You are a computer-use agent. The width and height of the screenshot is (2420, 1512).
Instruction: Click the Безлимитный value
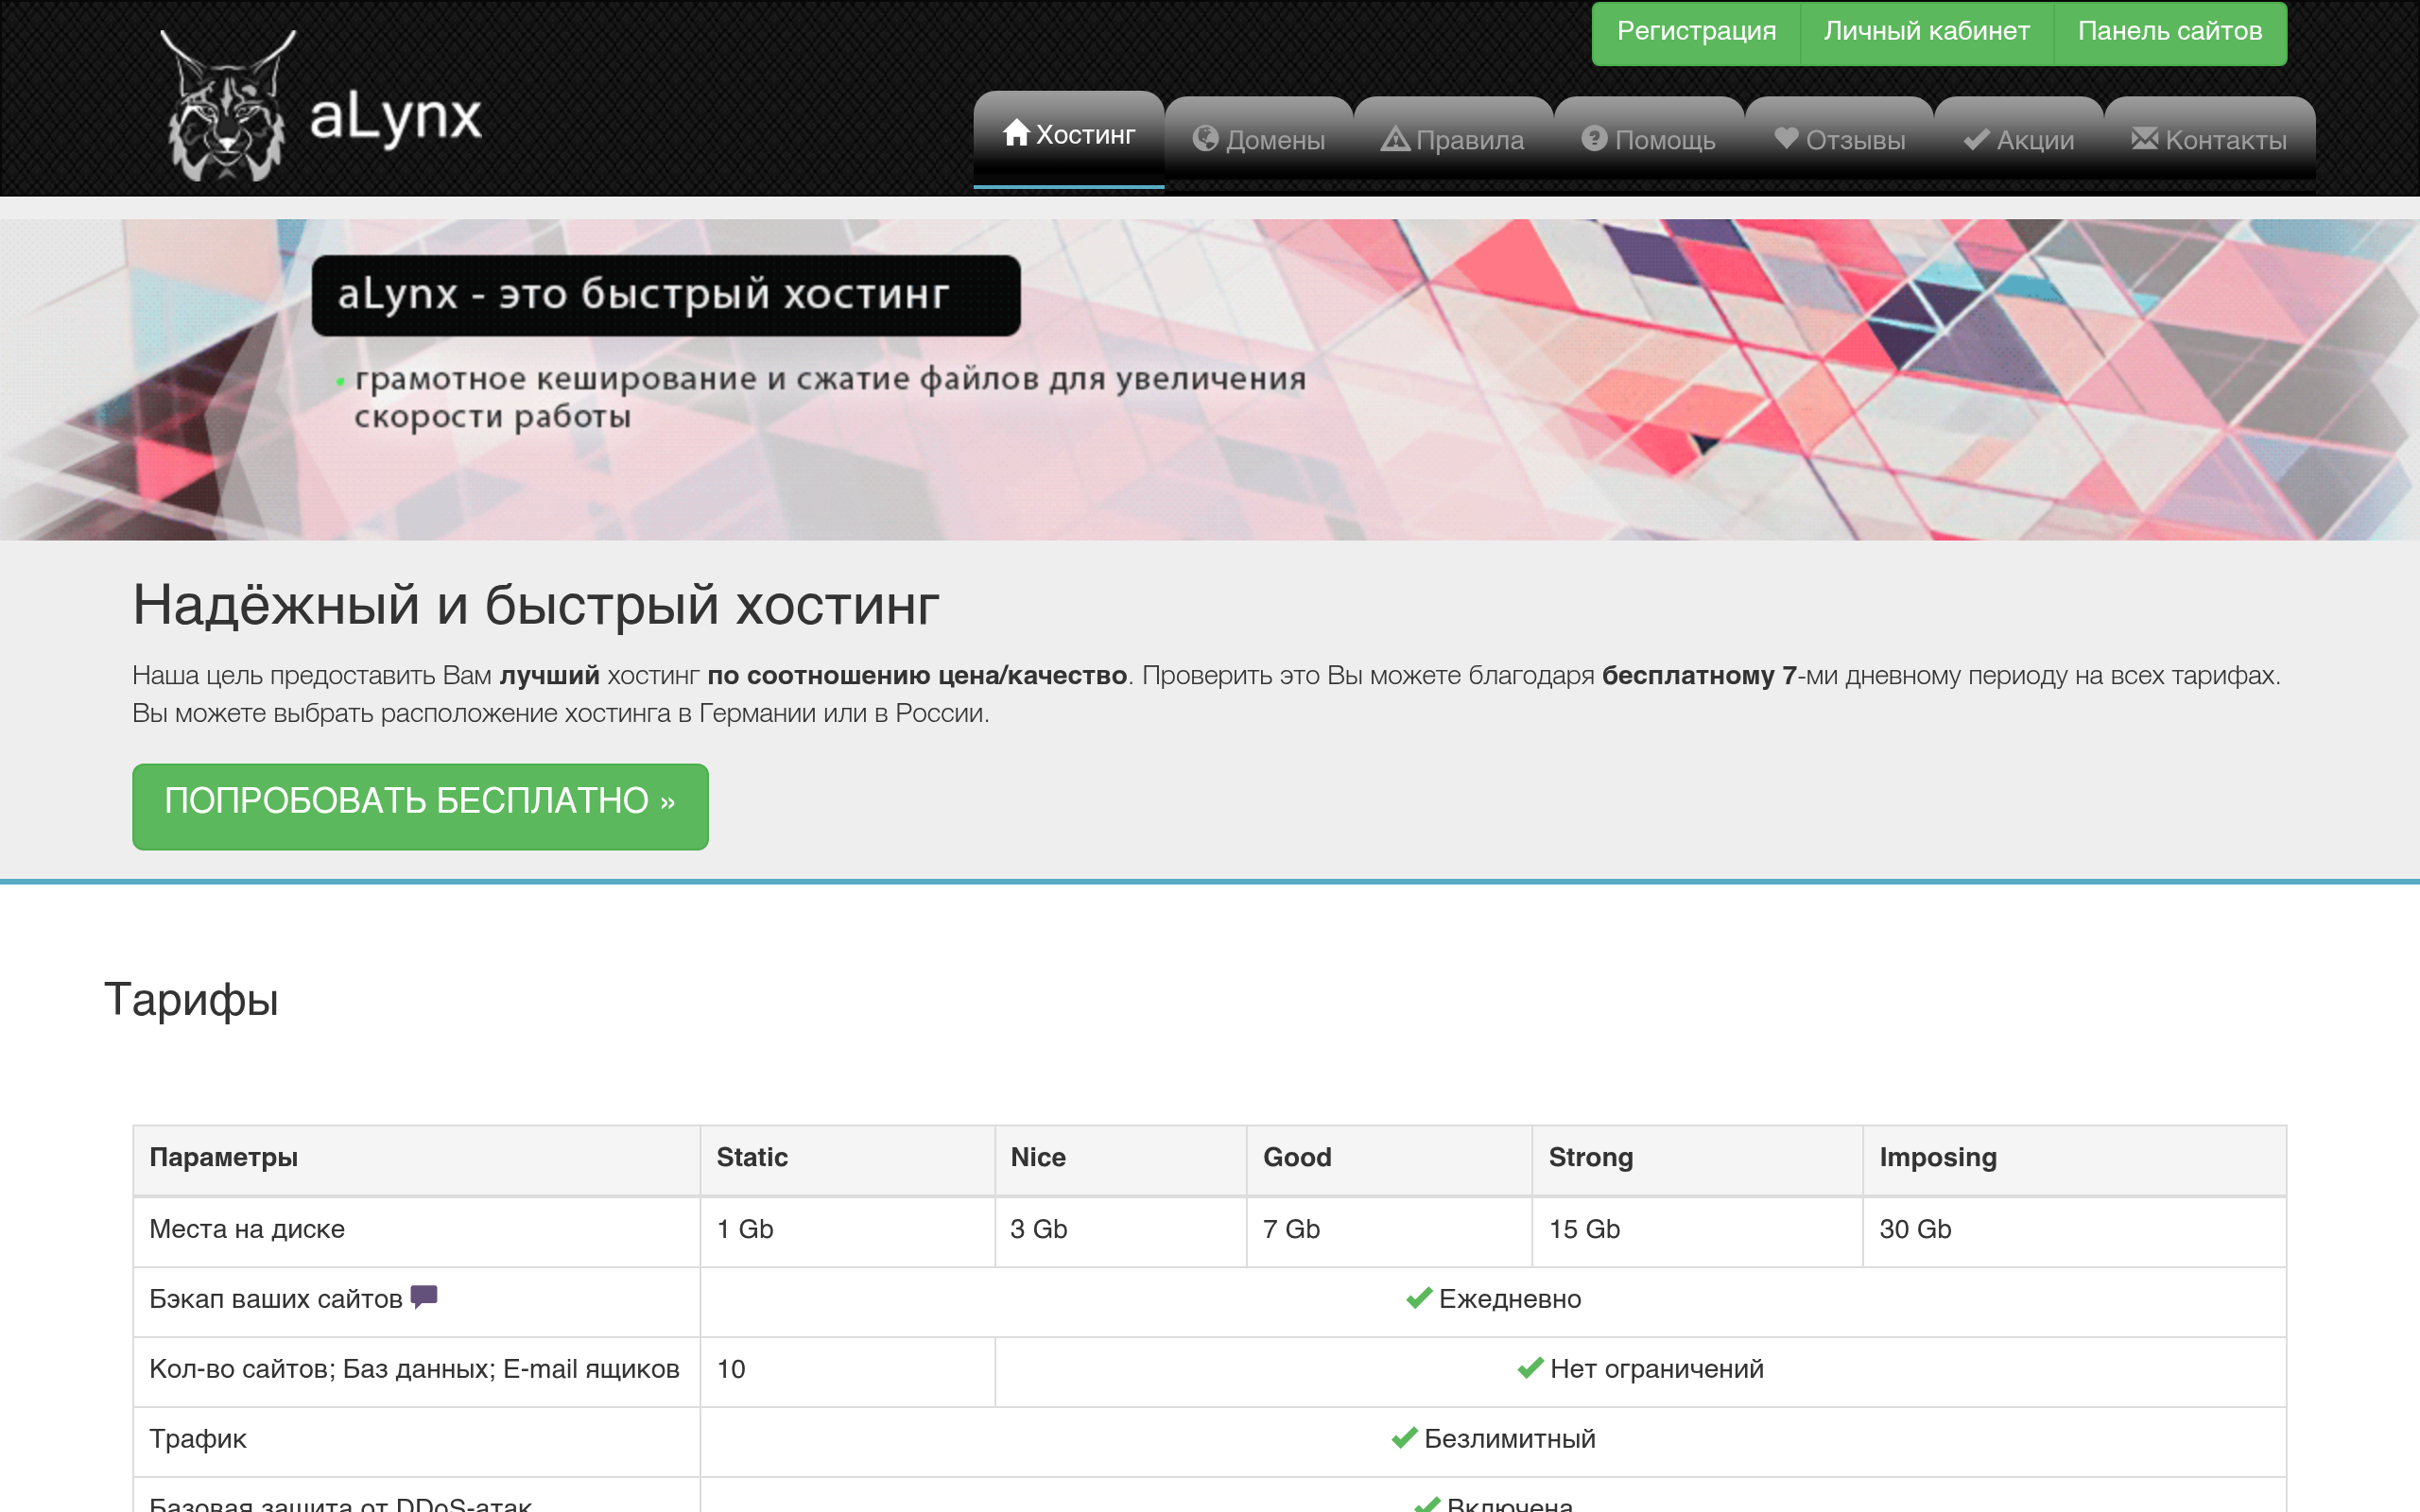point(1510,1439)
